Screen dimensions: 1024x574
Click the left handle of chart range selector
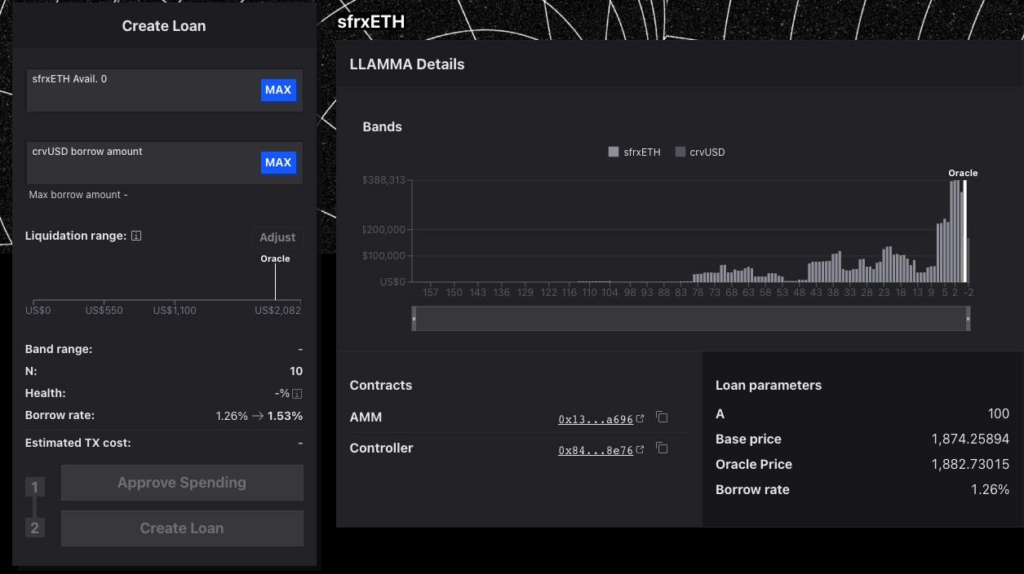coord(414,318)
